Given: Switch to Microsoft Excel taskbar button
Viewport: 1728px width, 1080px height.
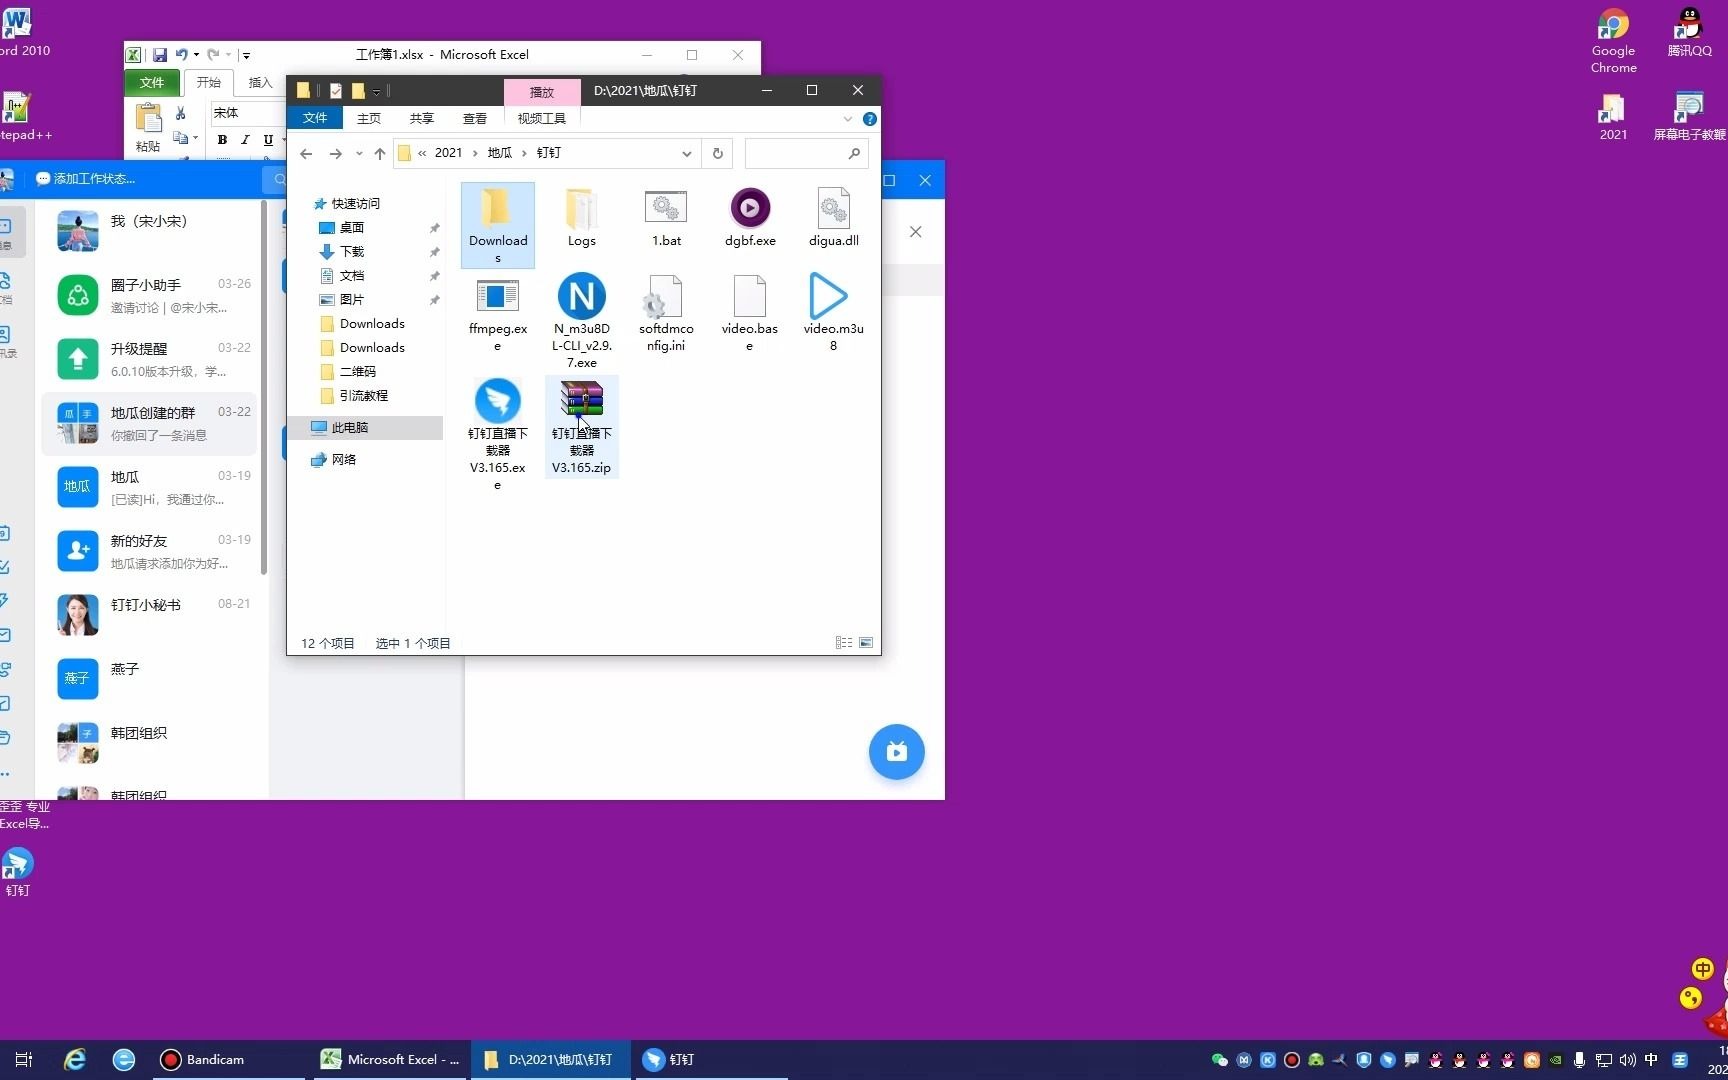Looking at the screenshot, I should tap(390, 1059).
